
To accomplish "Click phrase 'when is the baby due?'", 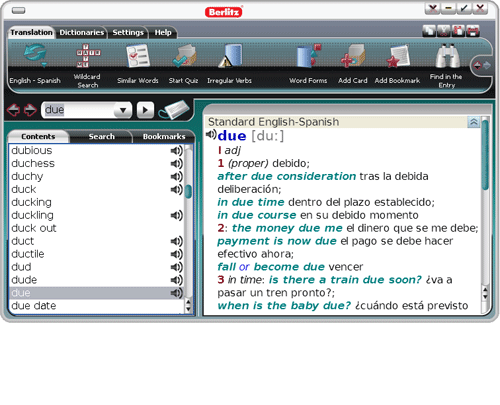I will [284, 306].
